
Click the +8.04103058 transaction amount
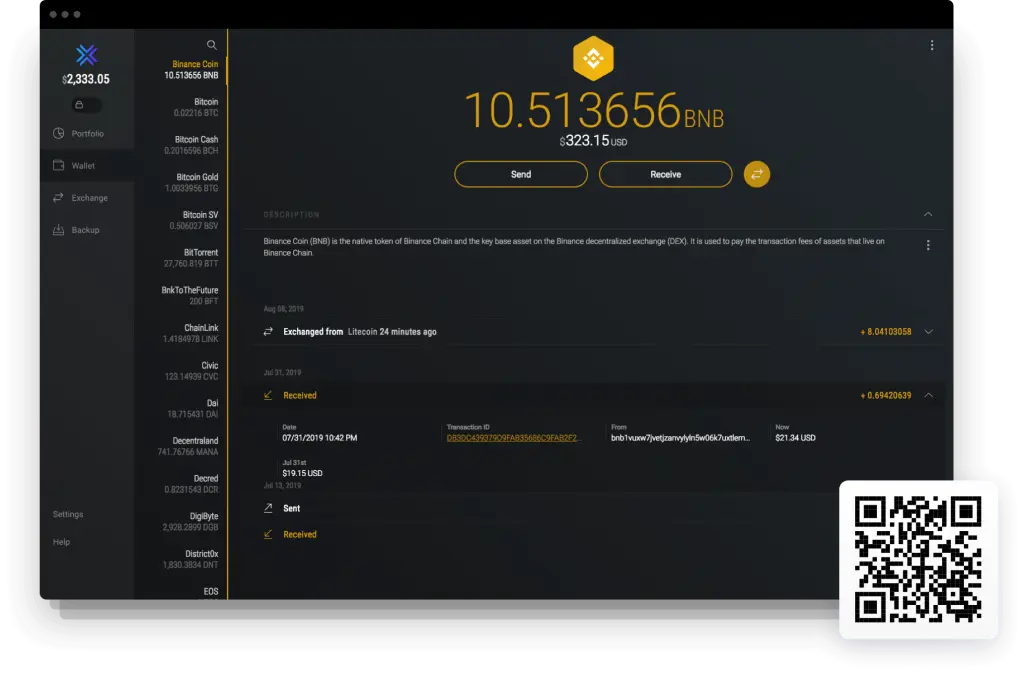(x=886, y=332)
